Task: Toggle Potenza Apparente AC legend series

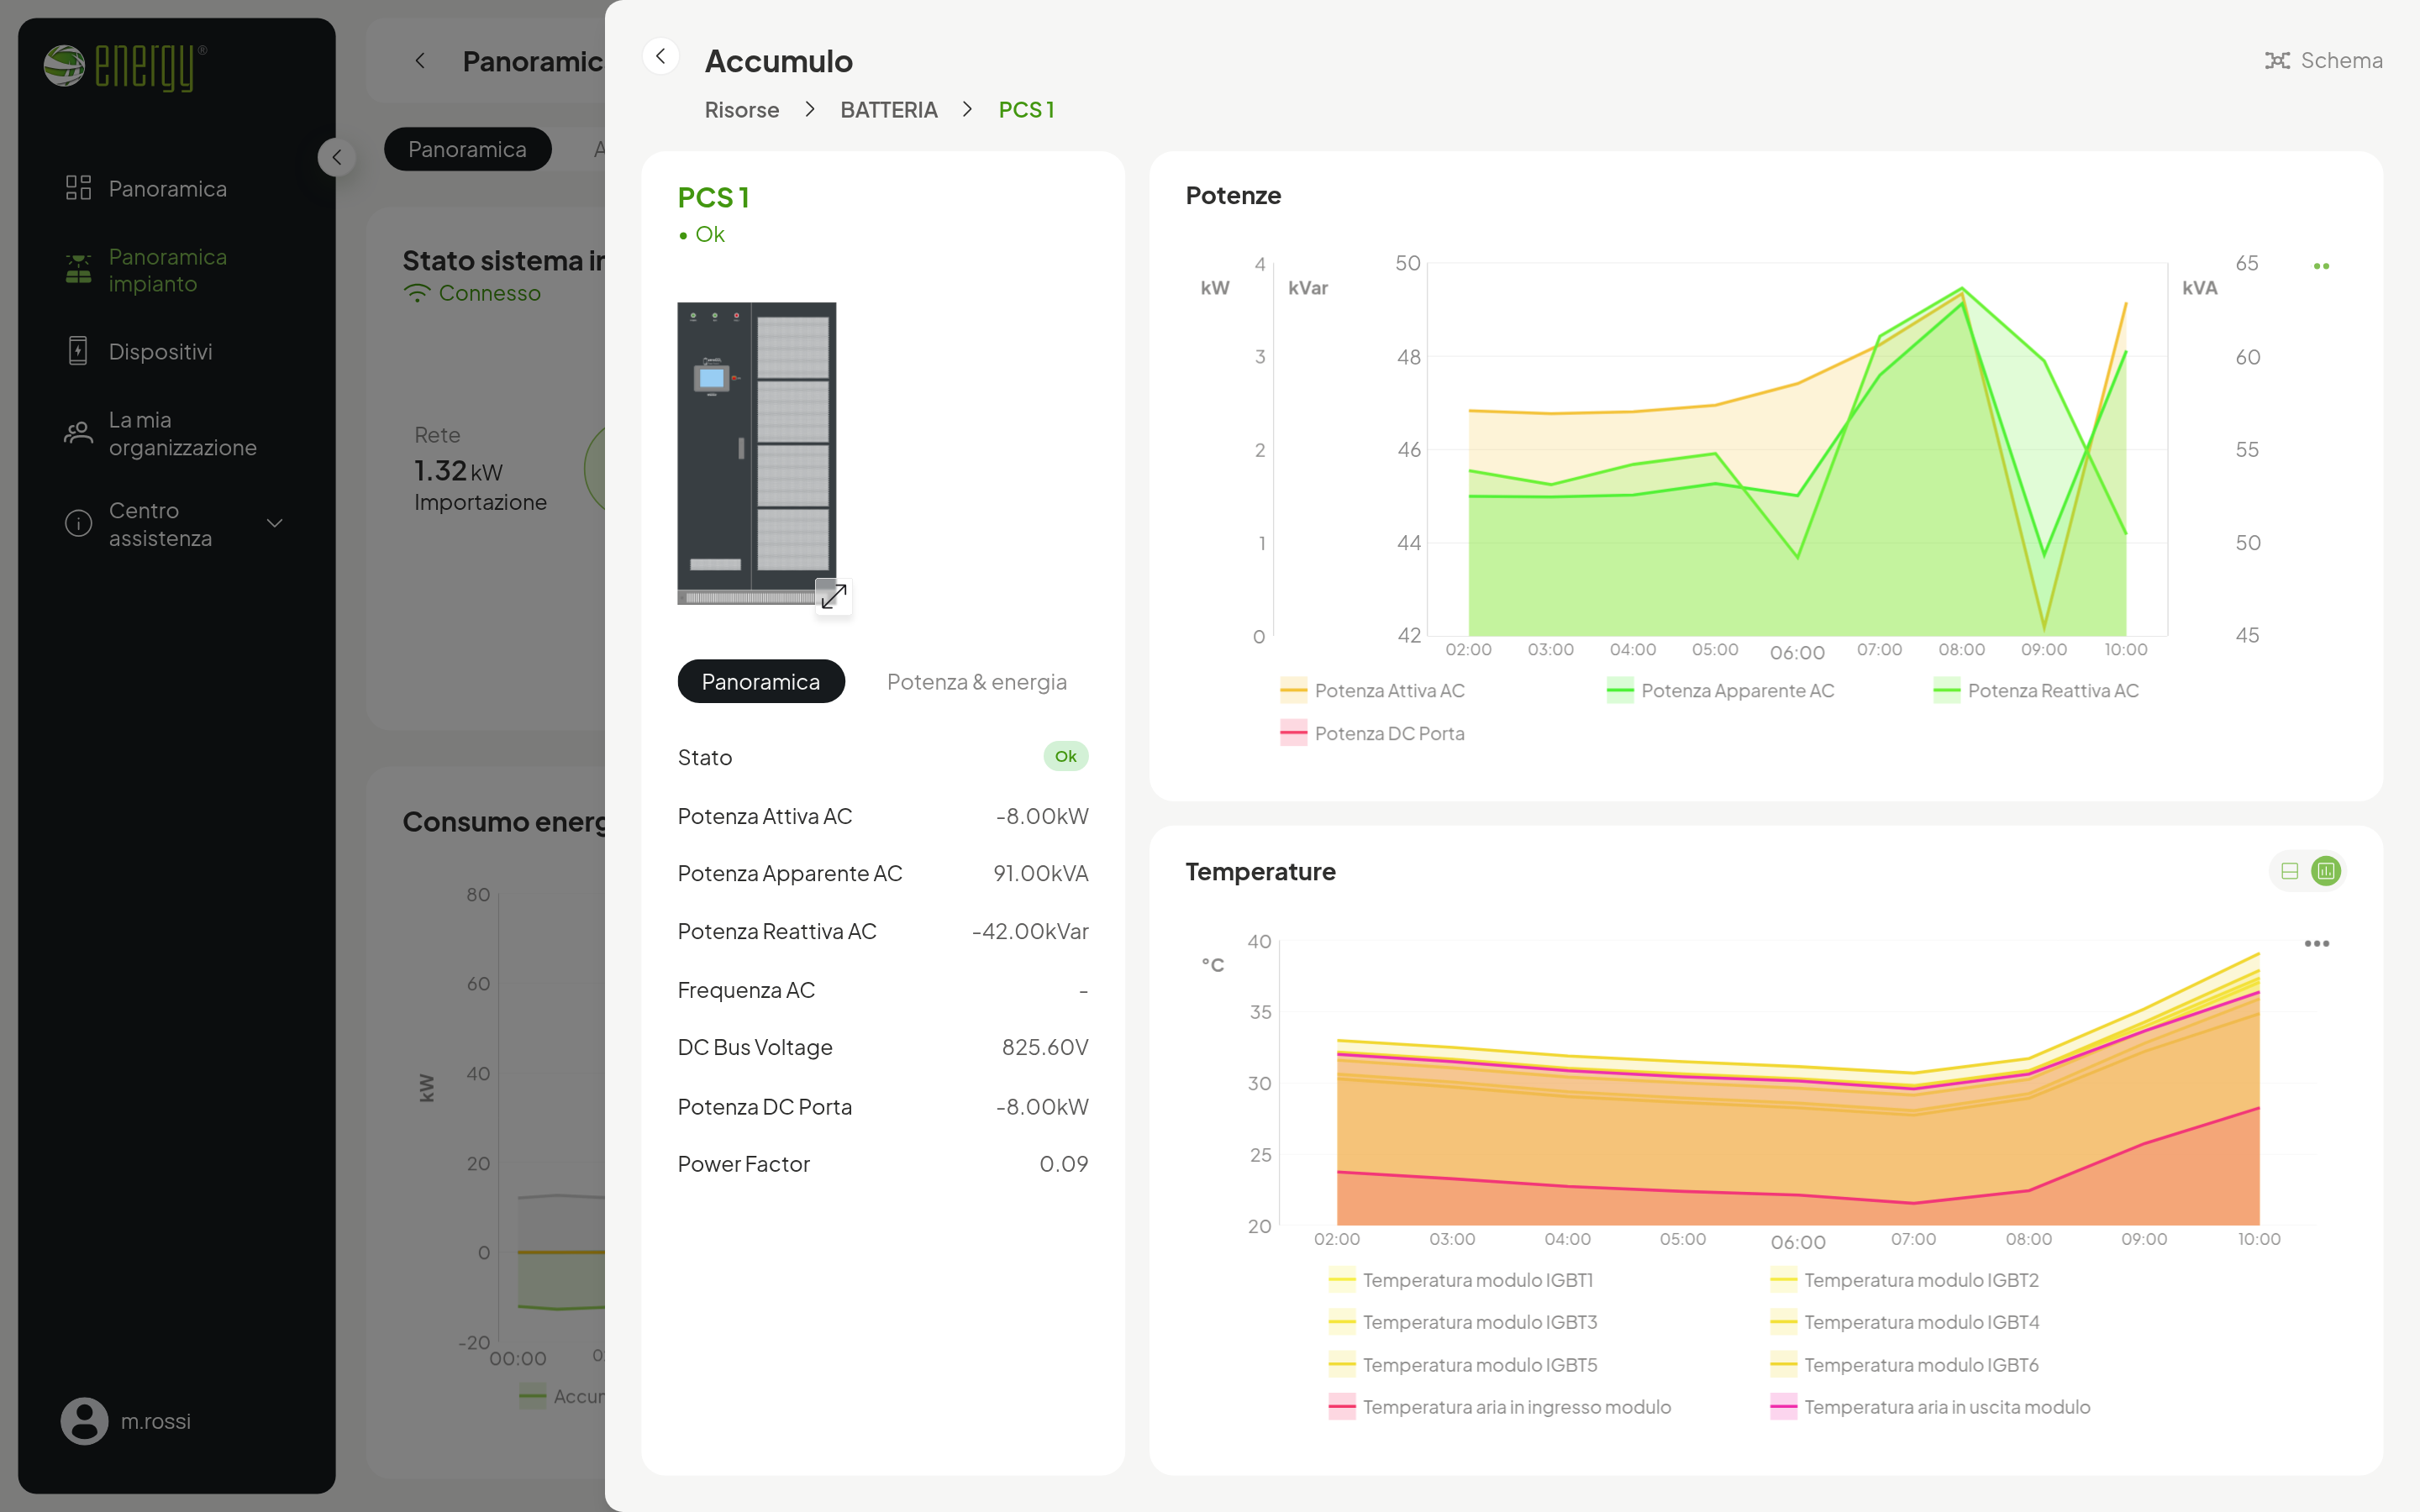Action: click(1720, 691)
